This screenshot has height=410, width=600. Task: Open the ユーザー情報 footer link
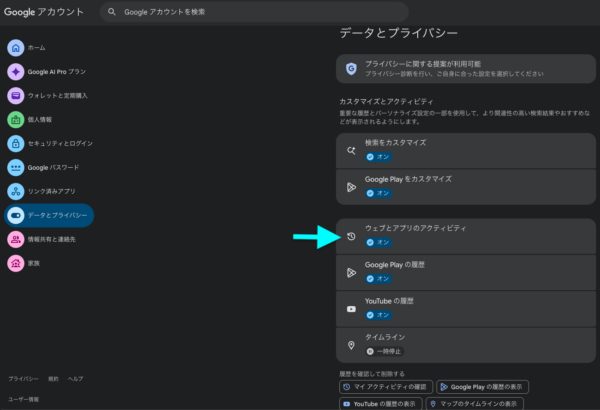[23, 399]
